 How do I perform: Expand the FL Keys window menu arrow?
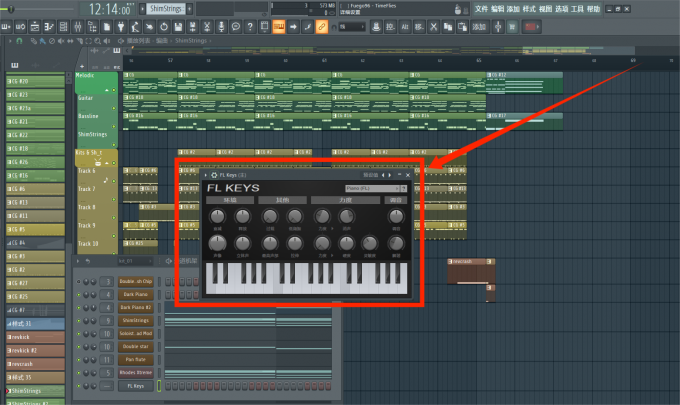coord(206,175)
